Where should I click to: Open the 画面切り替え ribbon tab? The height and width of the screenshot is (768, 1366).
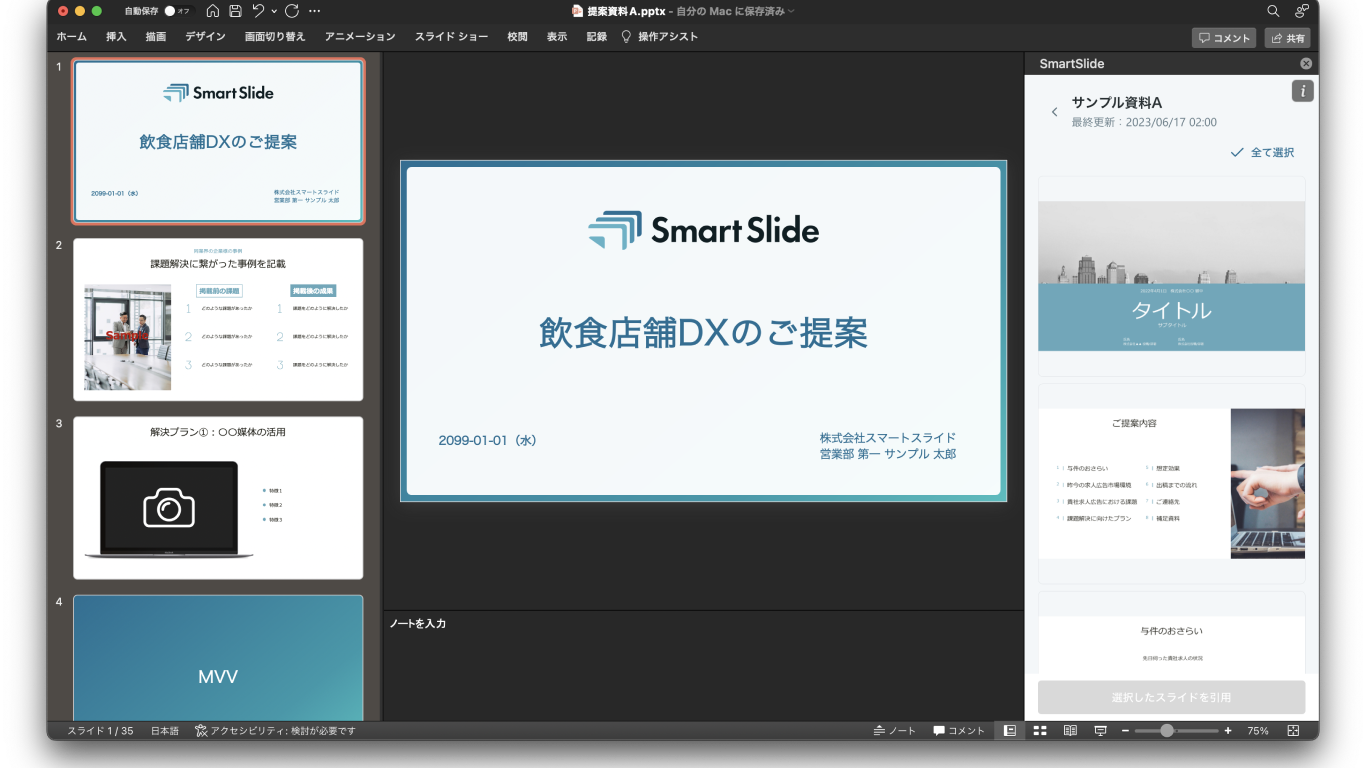point(275,37)
